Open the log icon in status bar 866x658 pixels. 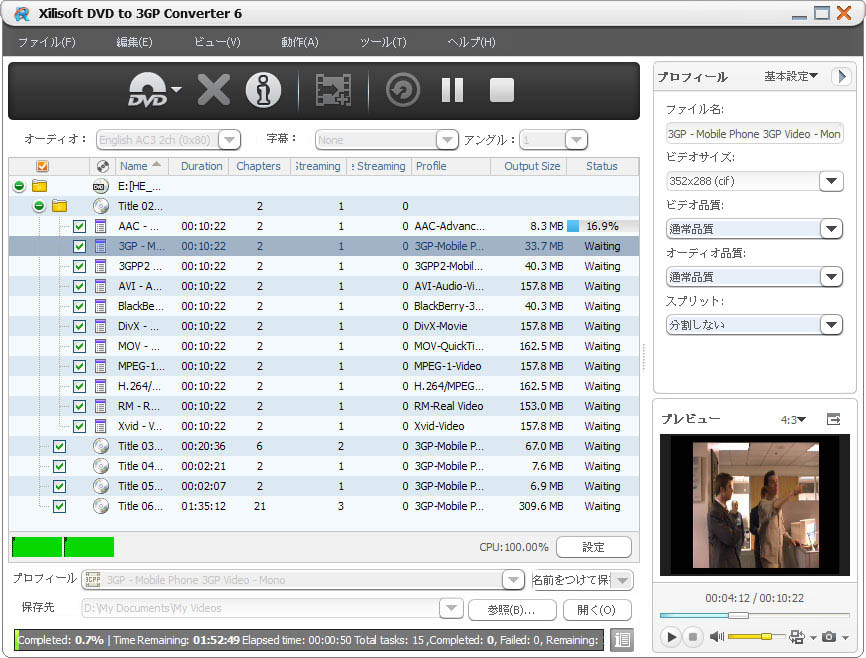(x=621, y=640)
